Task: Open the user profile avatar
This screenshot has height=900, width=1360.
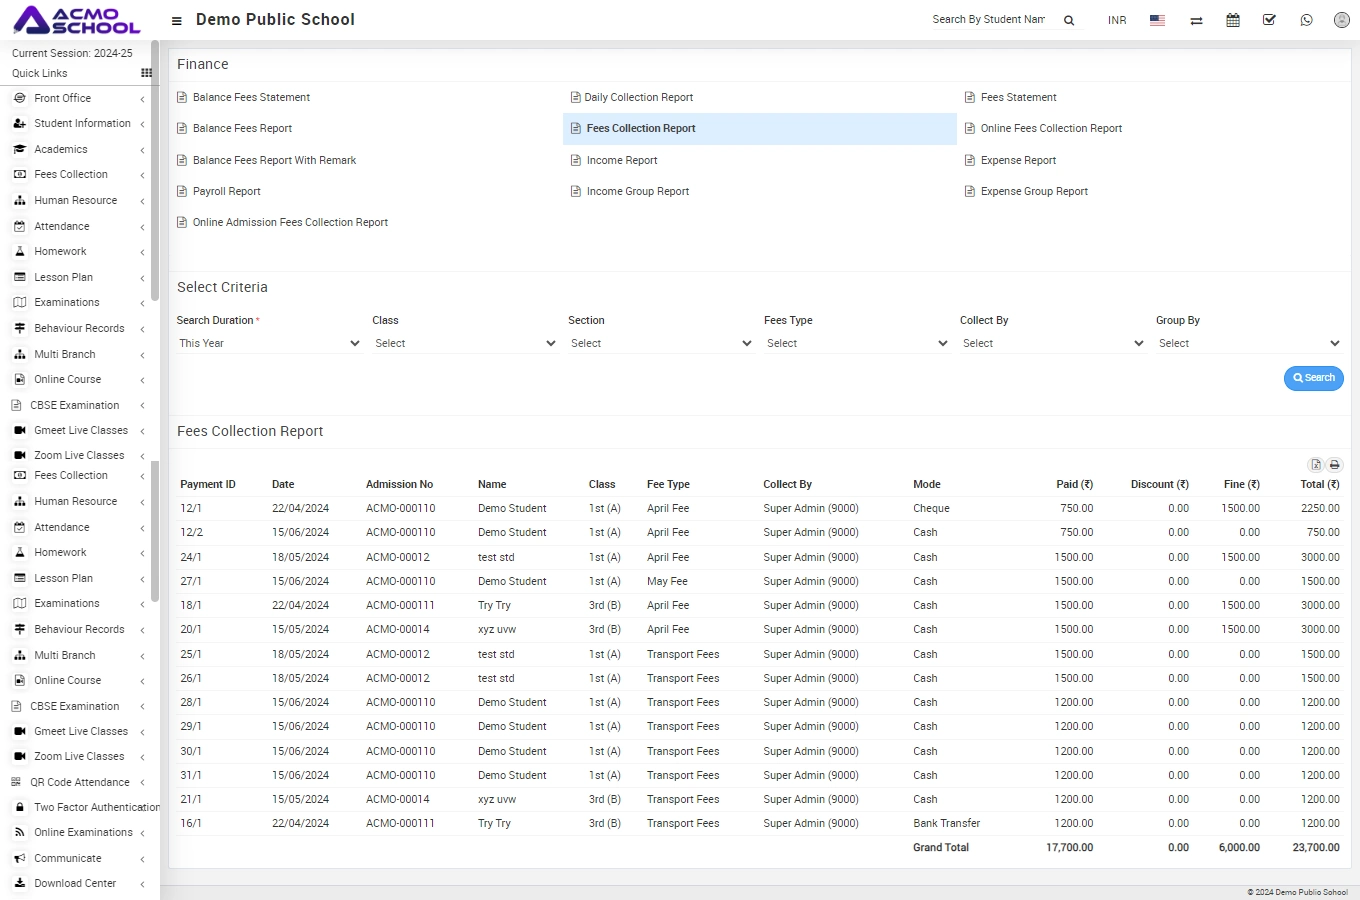Action: pyautogui.click(x=1342, y=20)
